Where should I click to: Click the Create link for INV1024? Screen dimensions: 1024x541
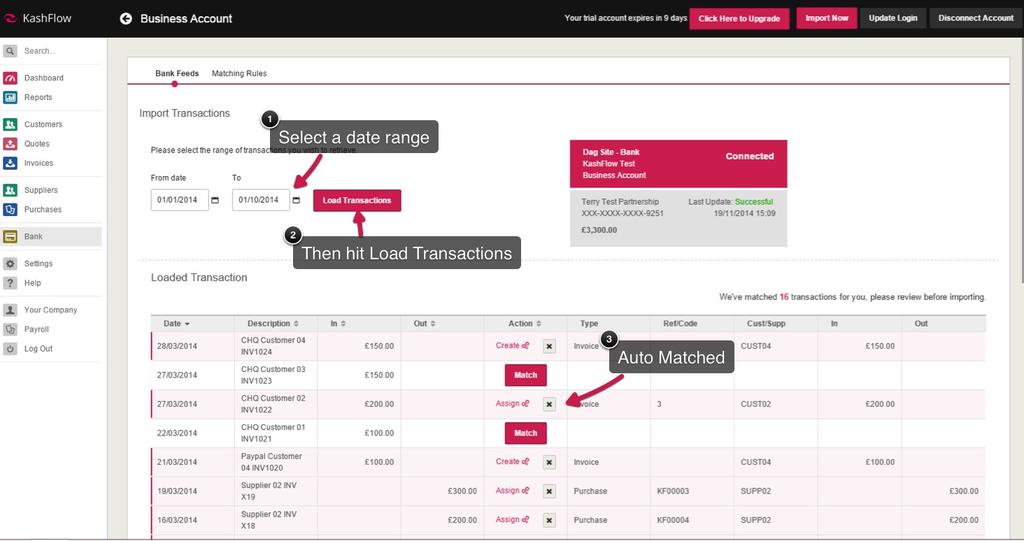(512, 346)
